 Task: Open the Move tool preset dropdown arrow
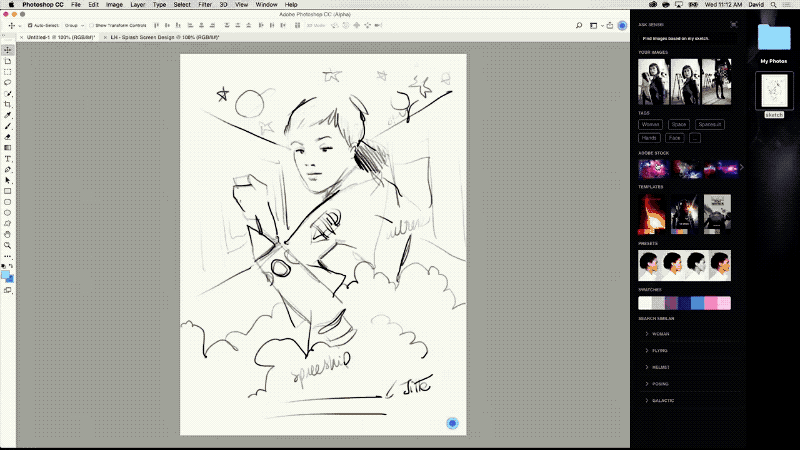tap(20, 26)
